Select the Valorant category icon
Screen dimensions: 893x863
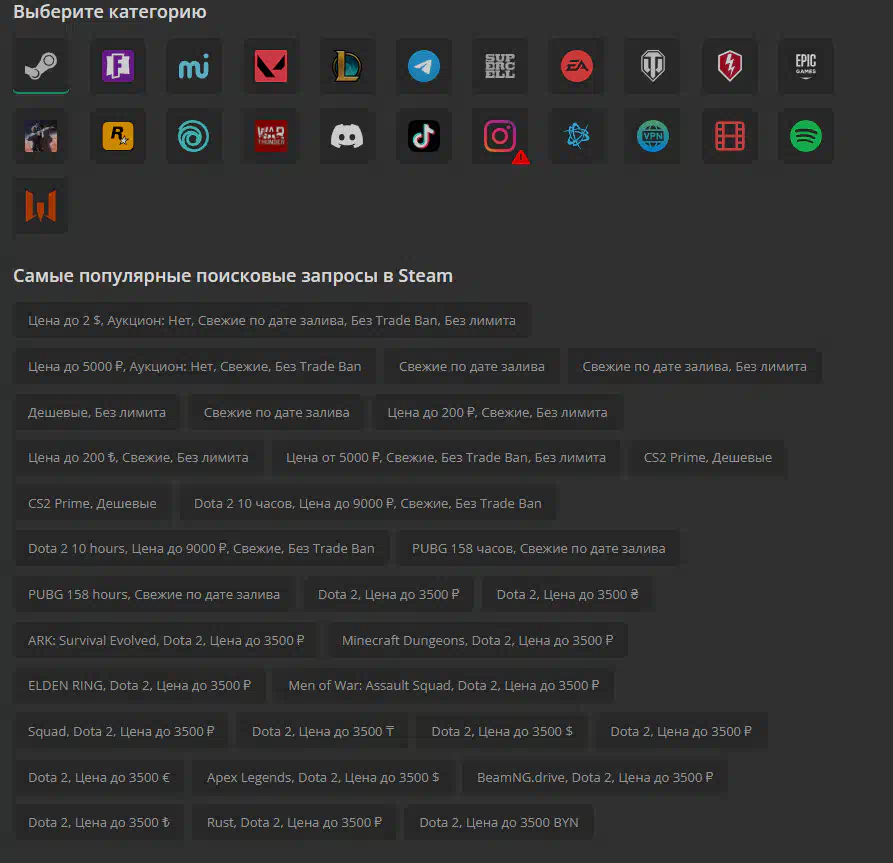(271, 66)
